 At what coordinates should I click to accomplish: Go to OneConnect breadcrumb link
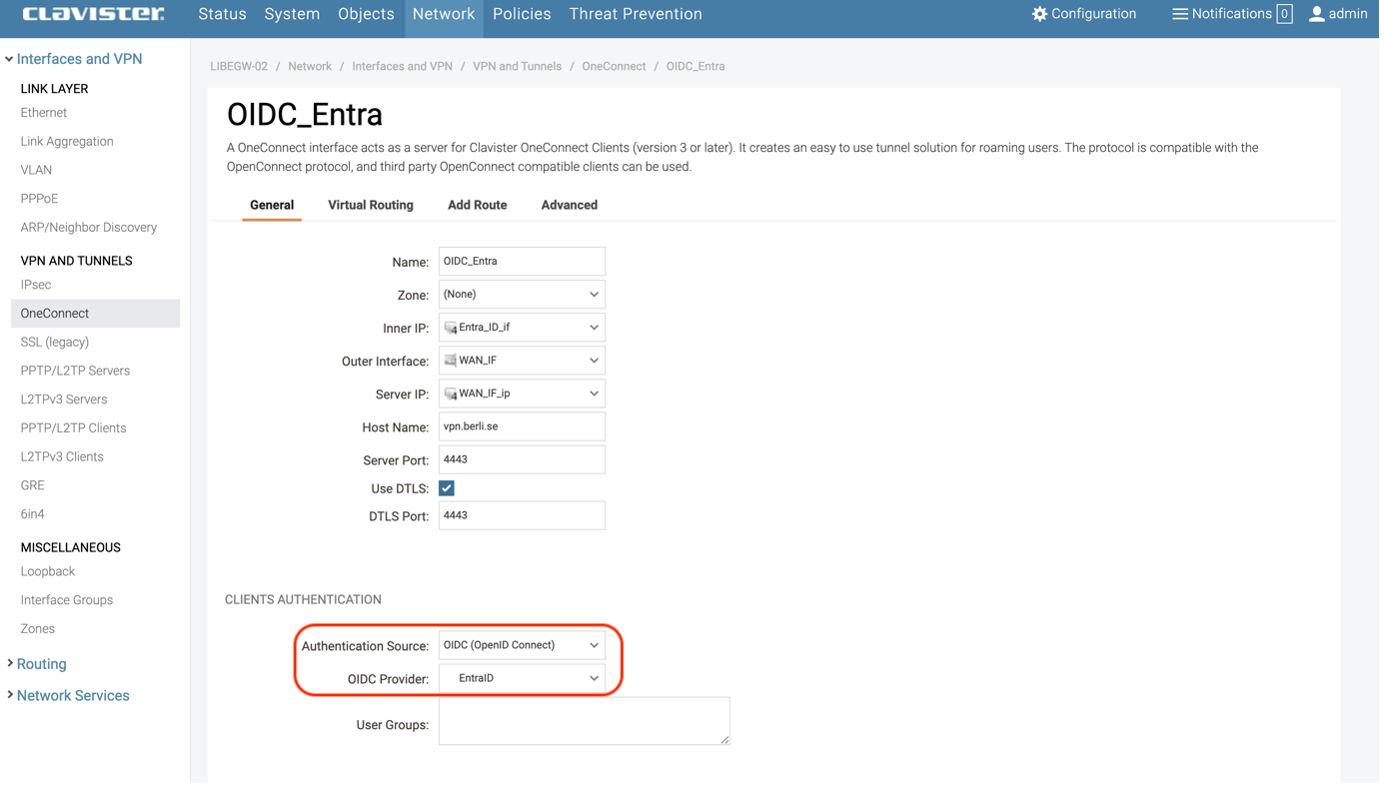(614, 67)
